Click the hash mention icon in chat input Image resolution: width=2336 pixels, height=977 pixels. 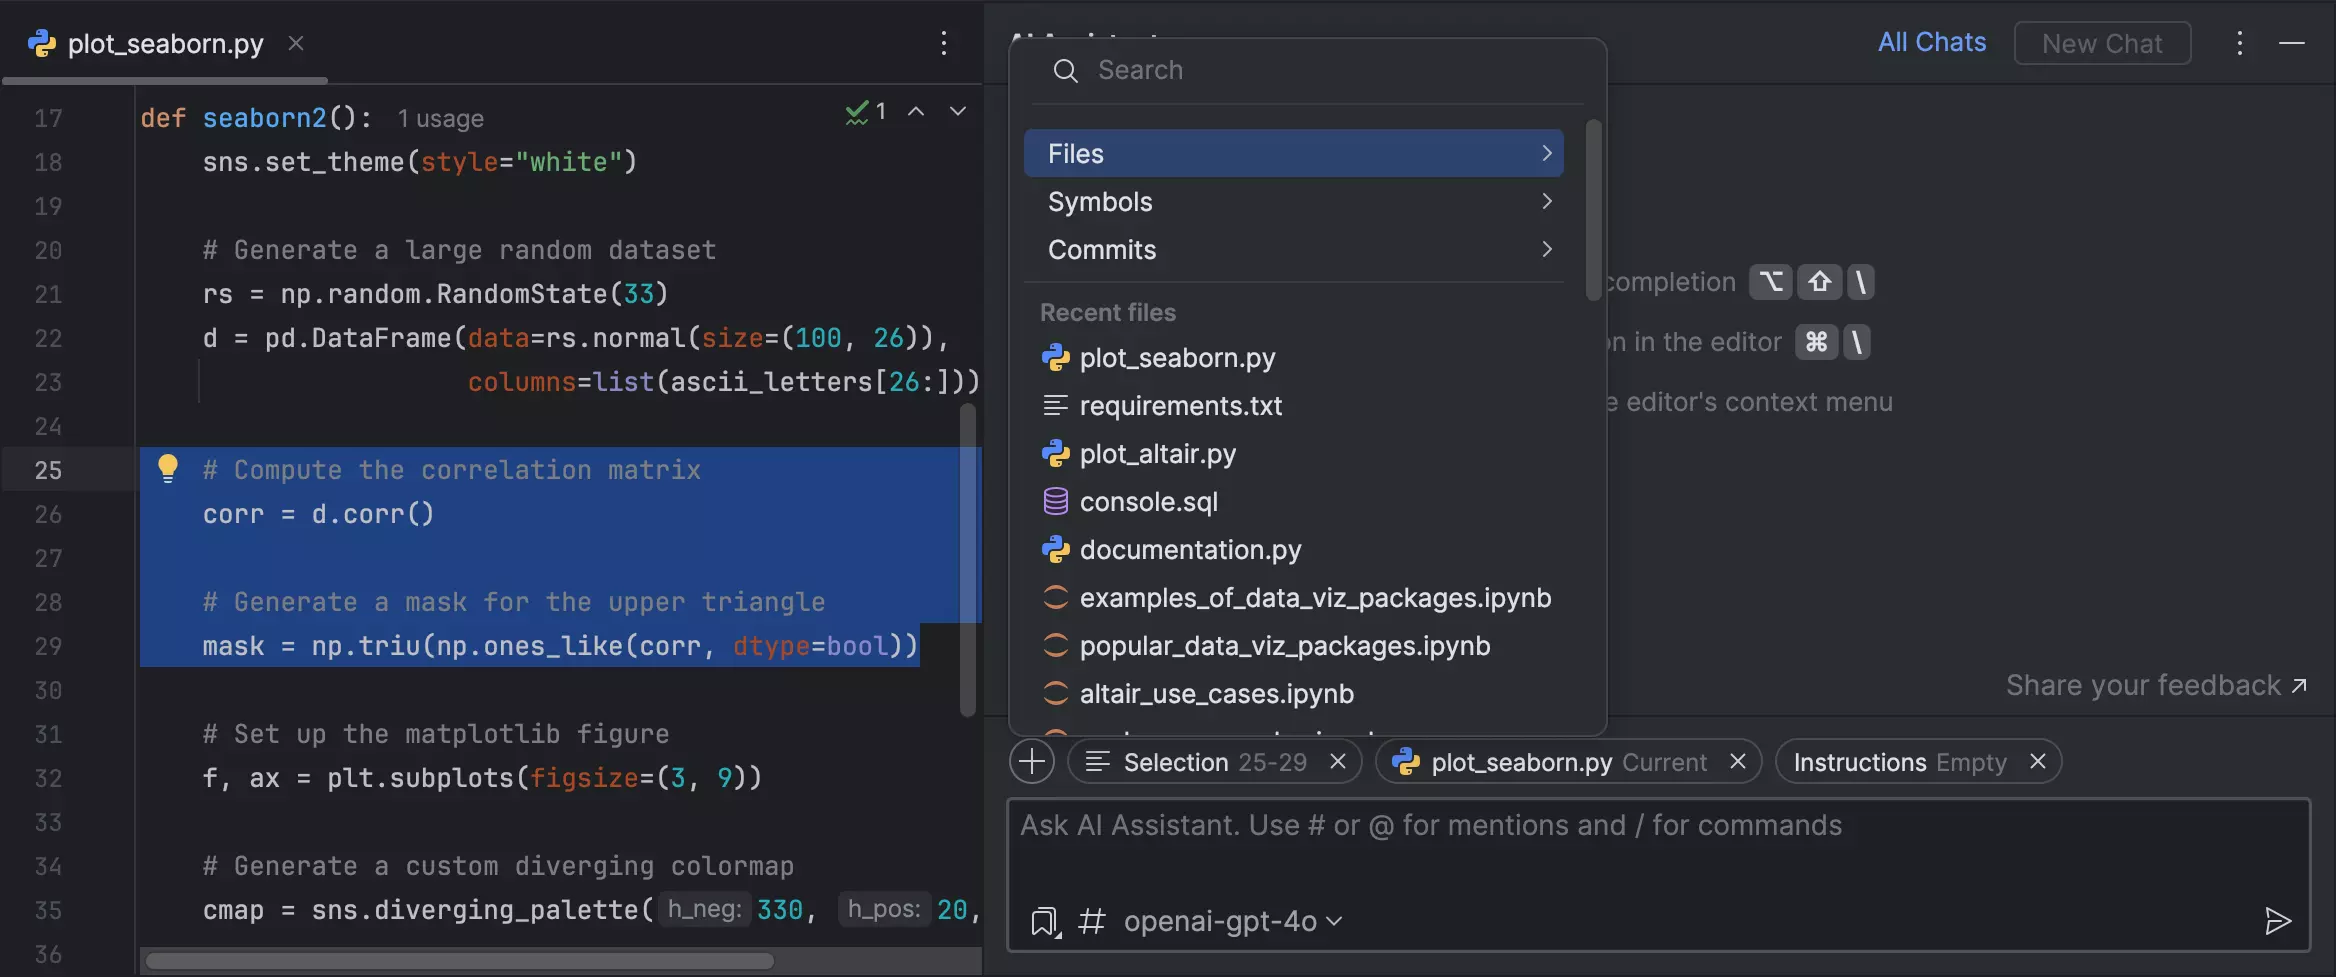click(1091, 921)
